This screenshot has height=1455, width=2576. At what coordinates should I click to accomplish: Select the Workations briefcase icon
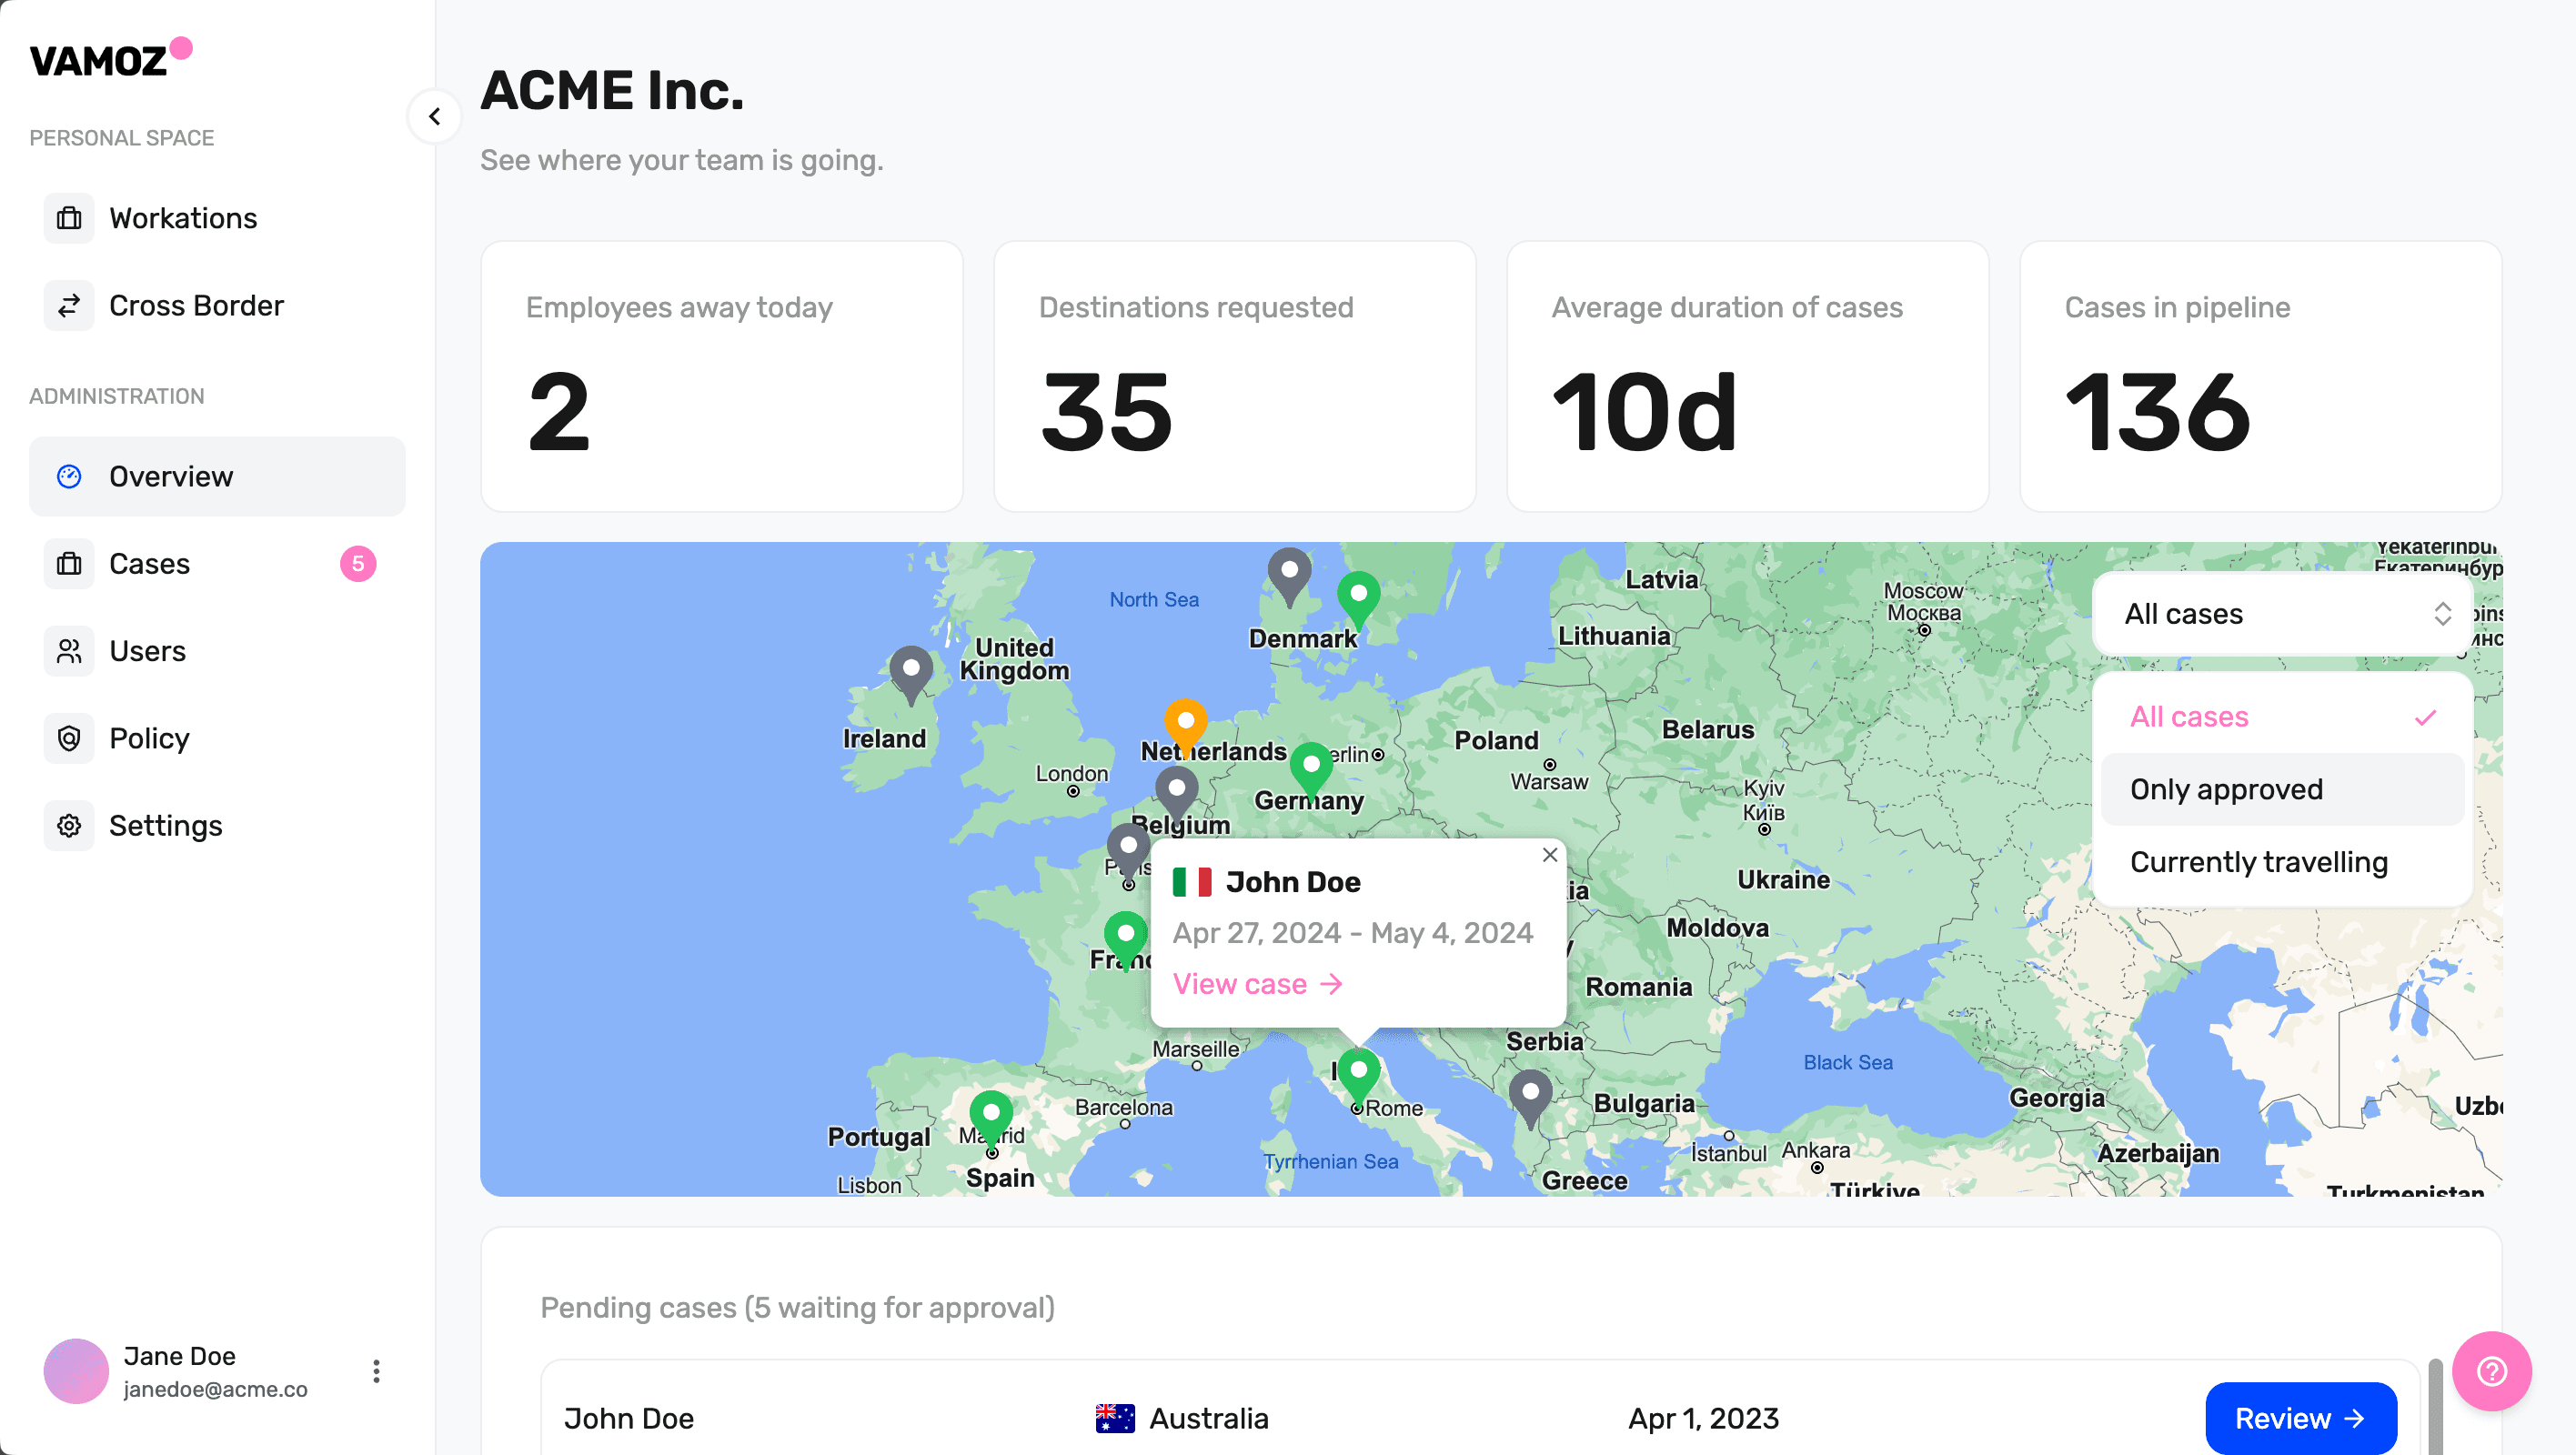[x=68, y=217]
